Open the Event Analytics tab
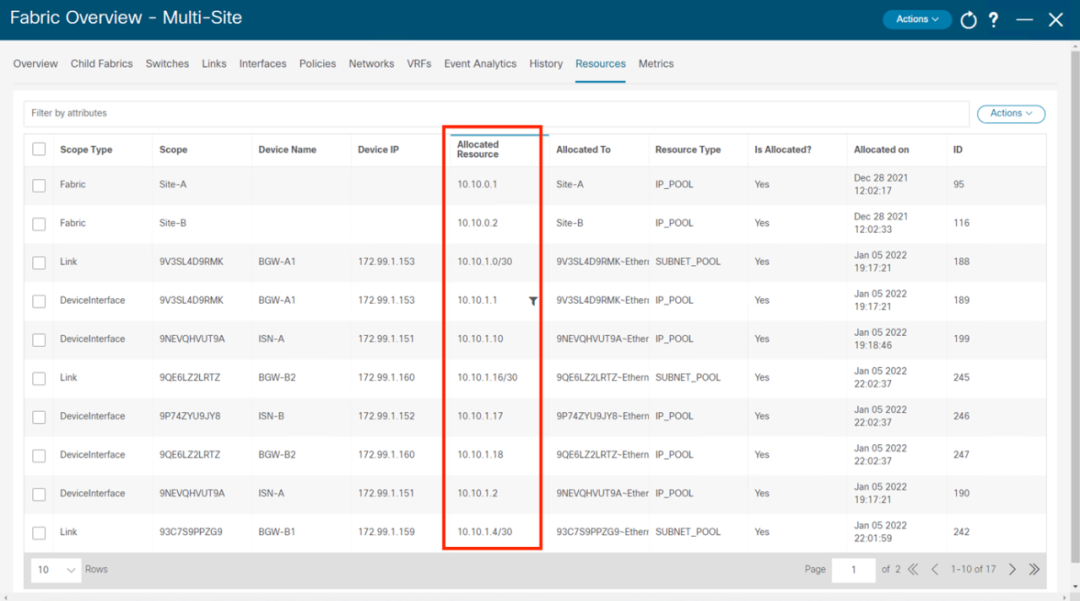The height and width of the screenshot is (601, 1080). (x=480, y=63)
